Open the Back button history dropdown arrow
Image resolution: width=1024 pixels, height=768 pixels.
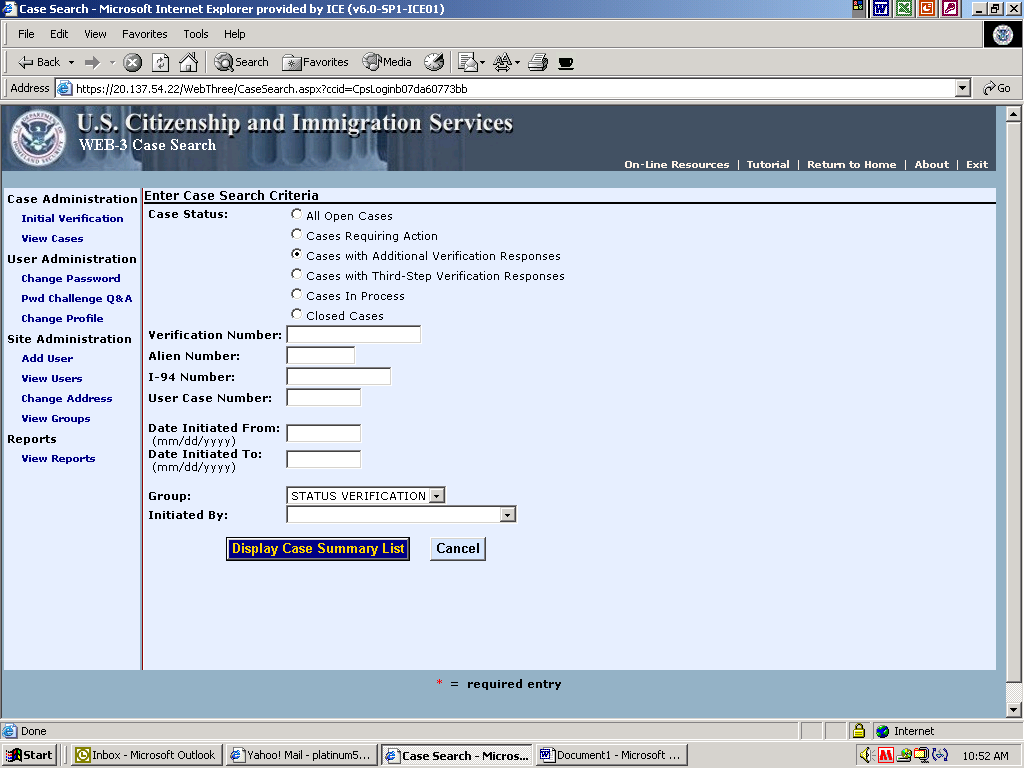point(71,63)
